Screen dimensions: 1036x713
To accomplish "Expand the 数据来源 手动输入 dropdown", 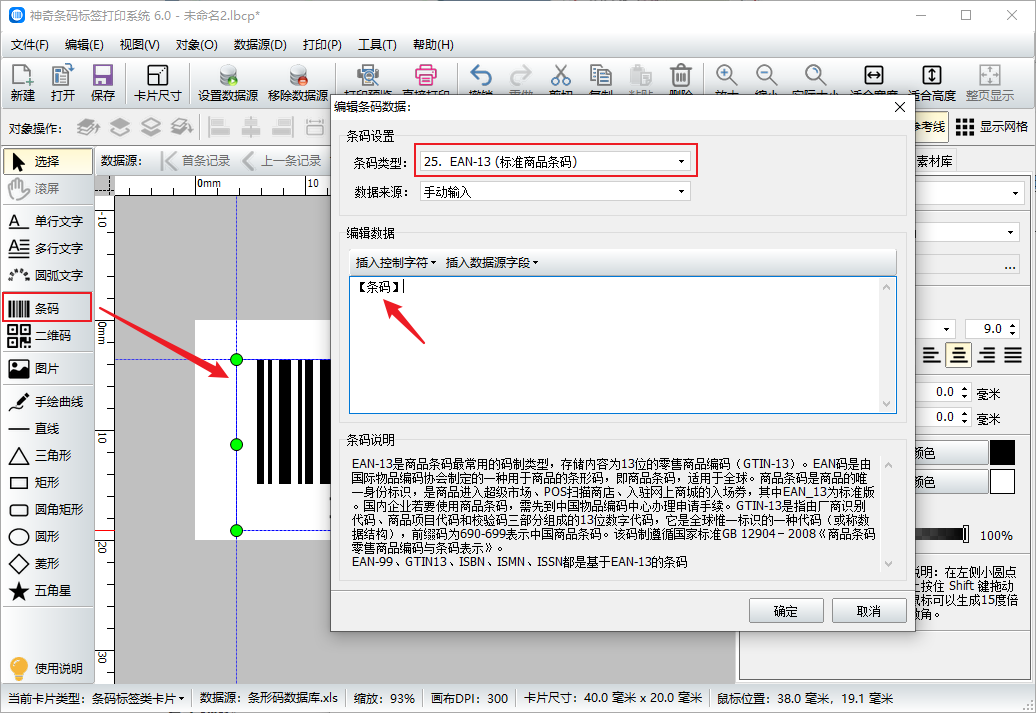I will [x=556, y=191].
